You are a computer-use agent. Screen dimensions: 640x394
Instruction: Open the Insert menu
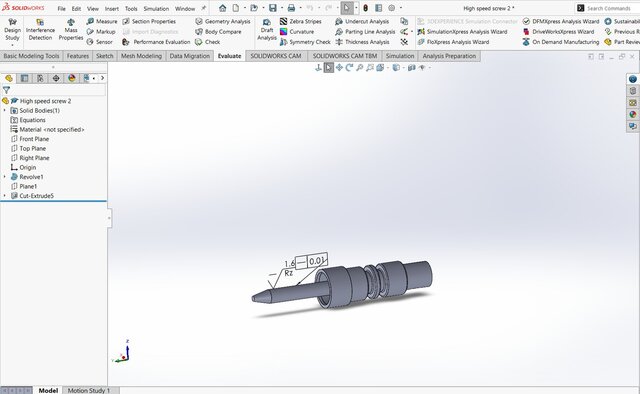click(x=111, y=8)
